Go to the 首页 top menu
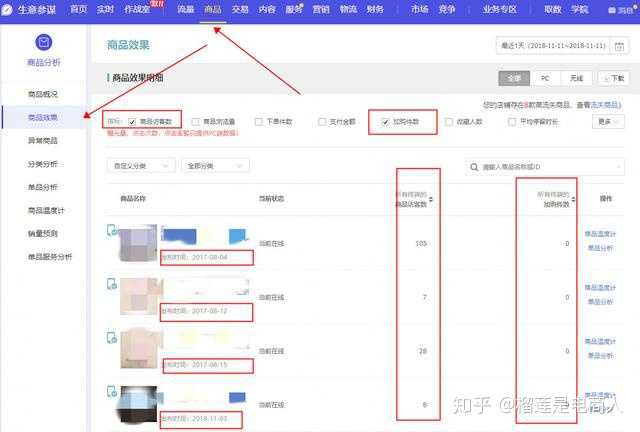 (79, 9)
